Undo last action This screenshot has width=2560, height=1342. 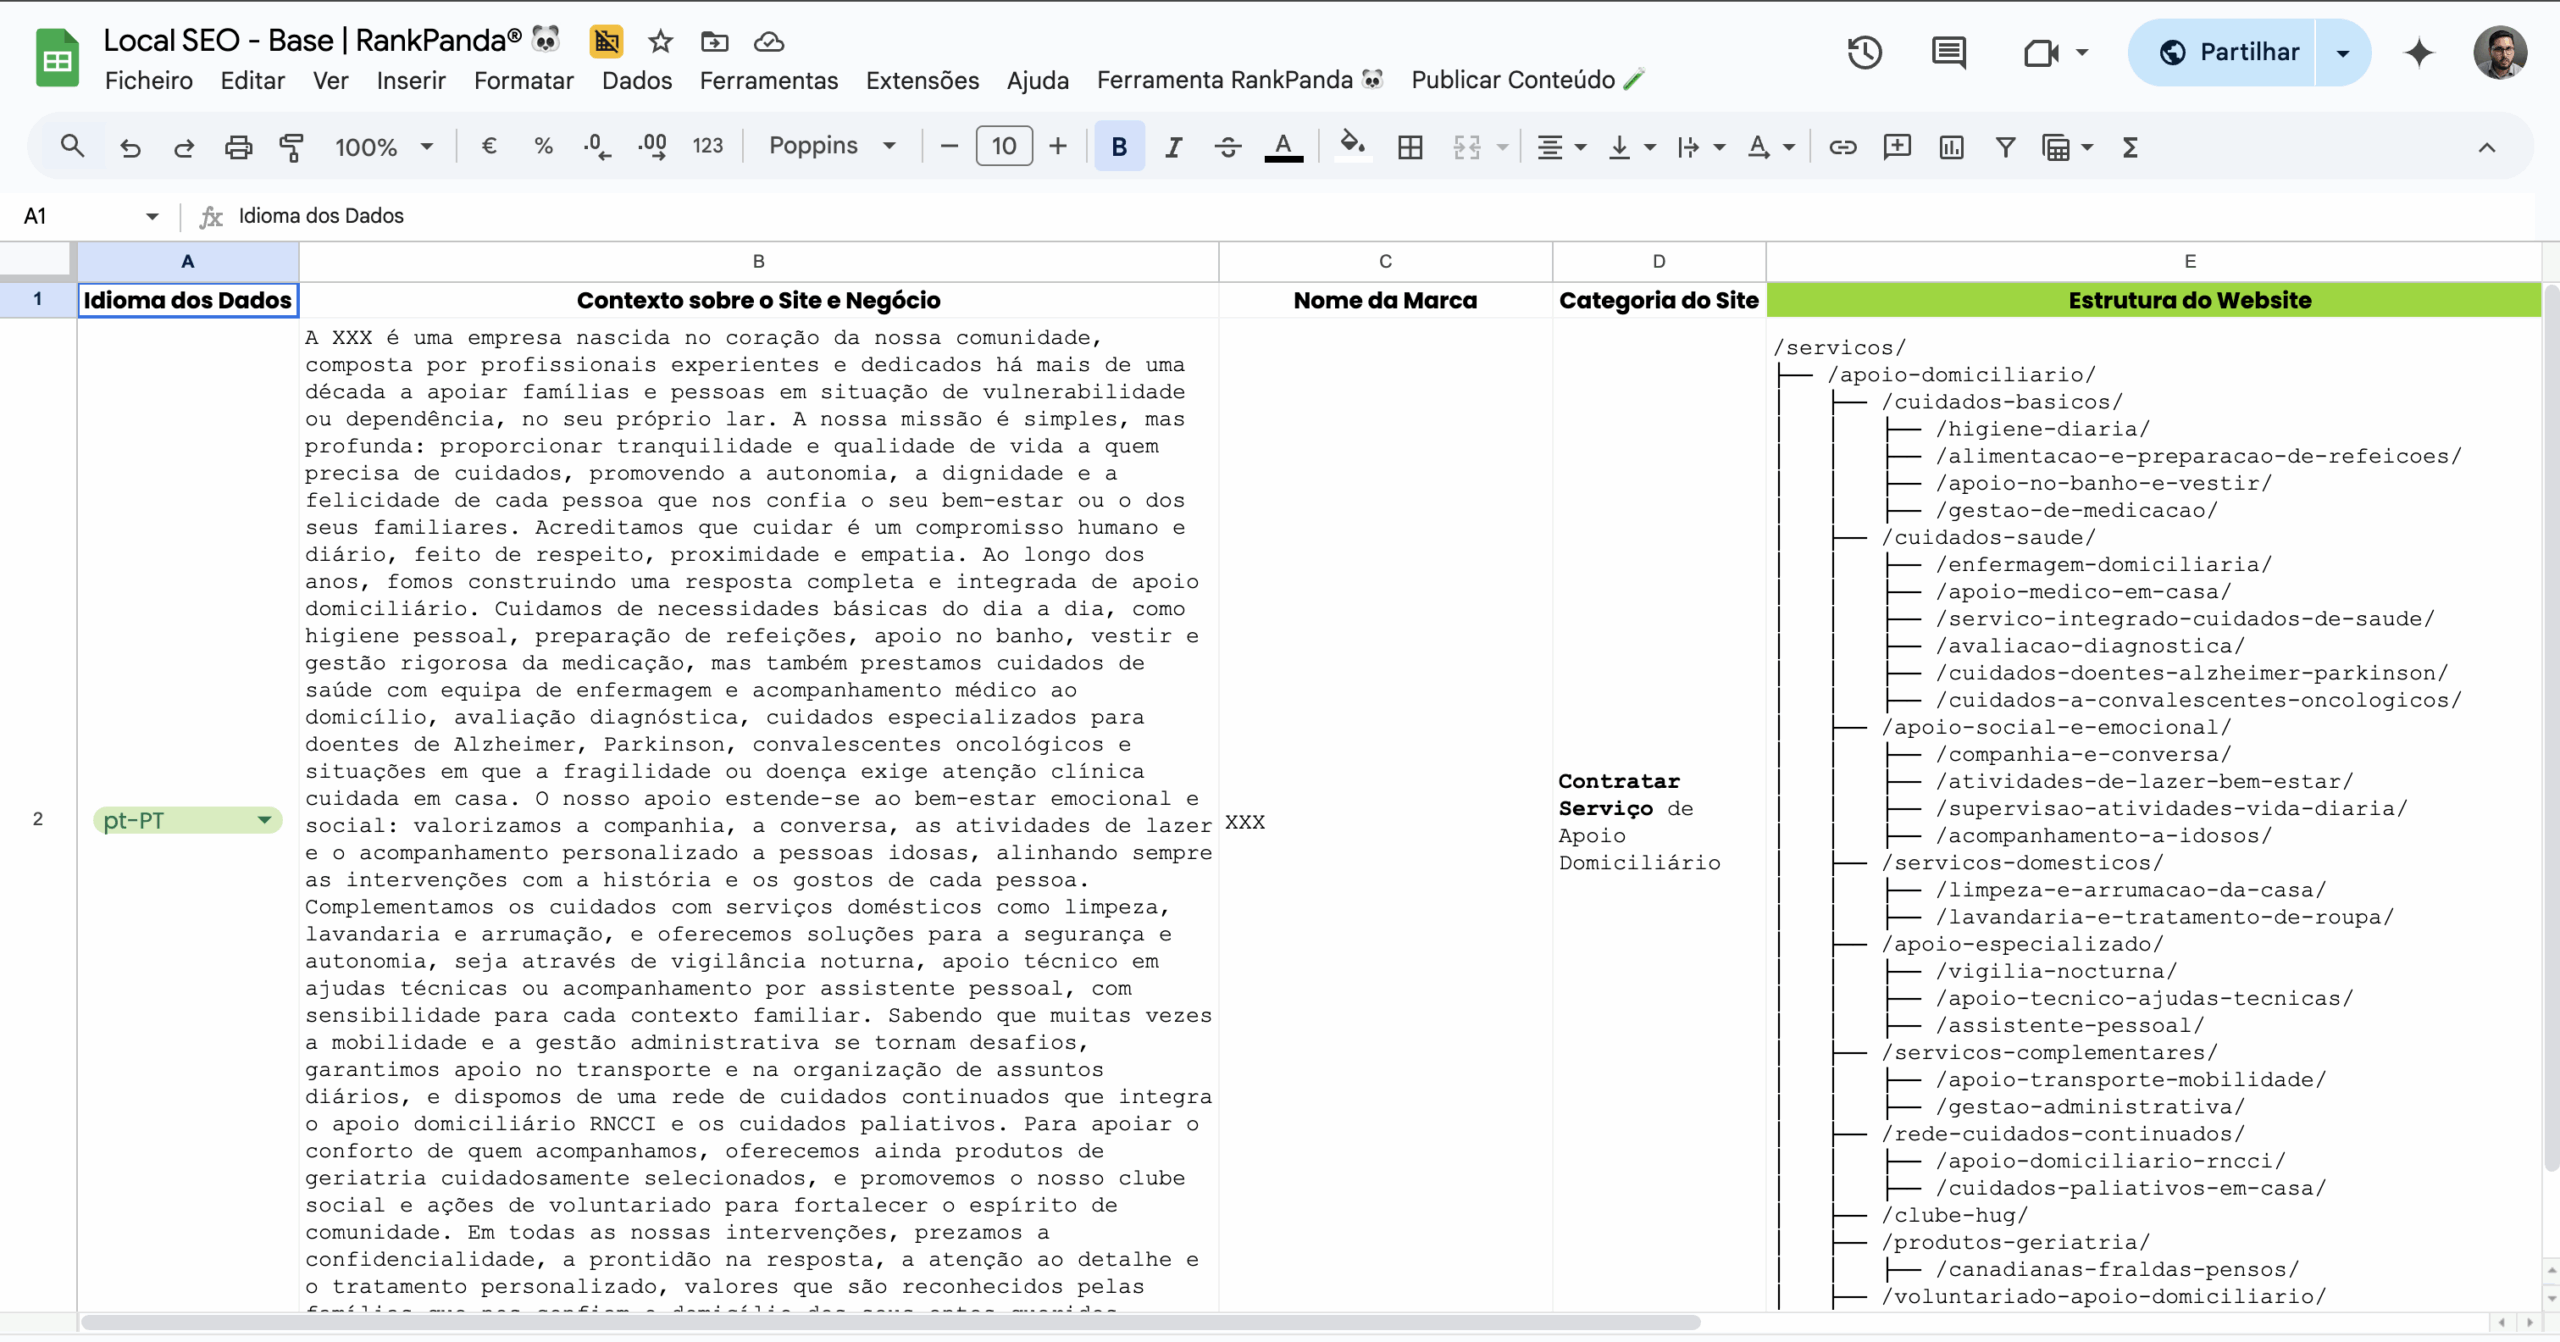point(130,147)
